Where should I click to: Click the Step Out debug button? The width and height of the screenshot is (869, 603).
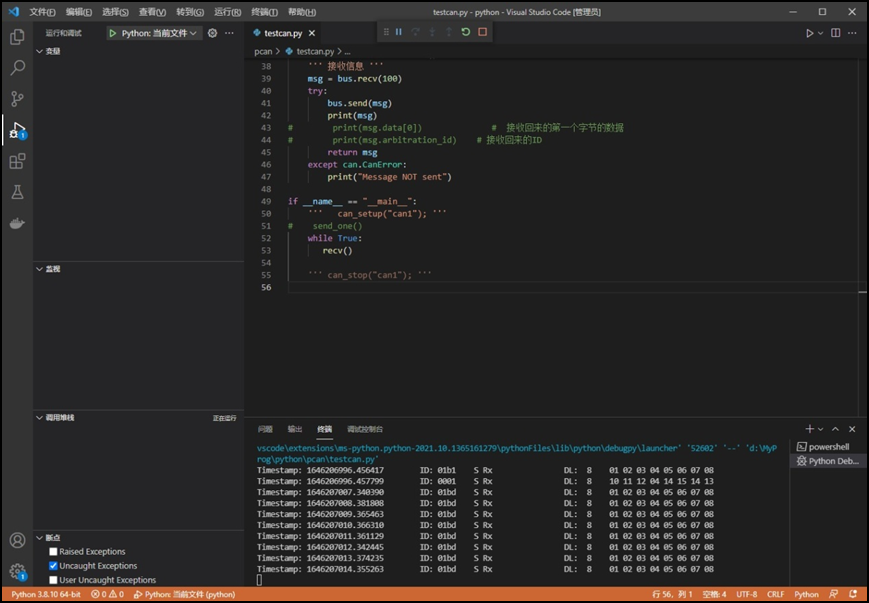click(449, 32)
